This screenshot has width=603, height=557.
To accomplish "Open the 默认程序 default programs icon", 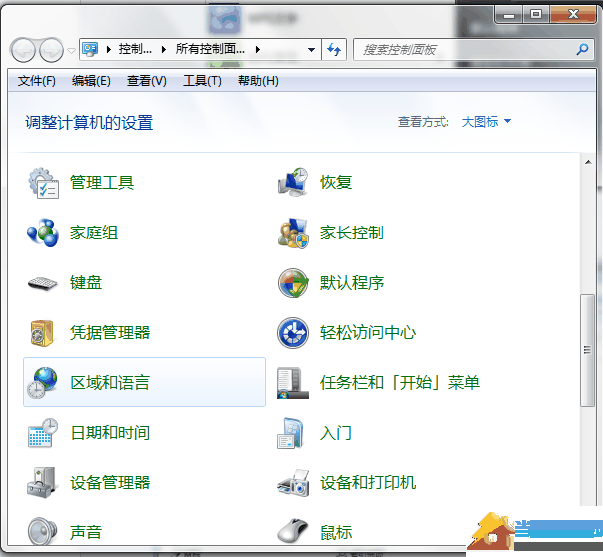I will pos(293,283).
